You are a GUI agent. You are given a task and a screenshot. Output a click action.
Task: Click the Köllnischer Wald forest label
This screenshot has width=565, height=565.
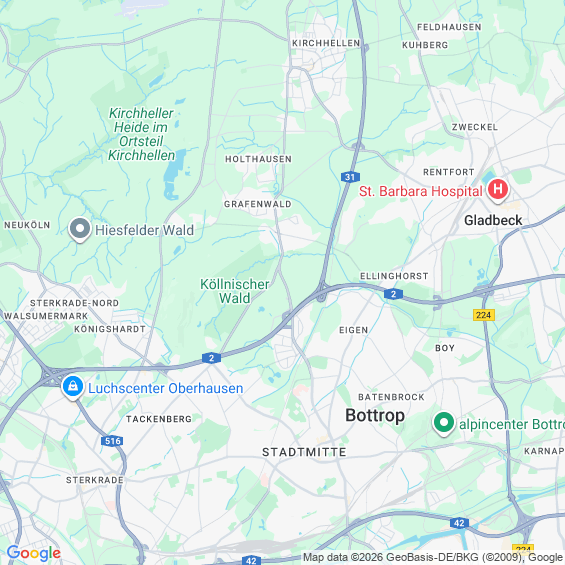tap(235, 291)
